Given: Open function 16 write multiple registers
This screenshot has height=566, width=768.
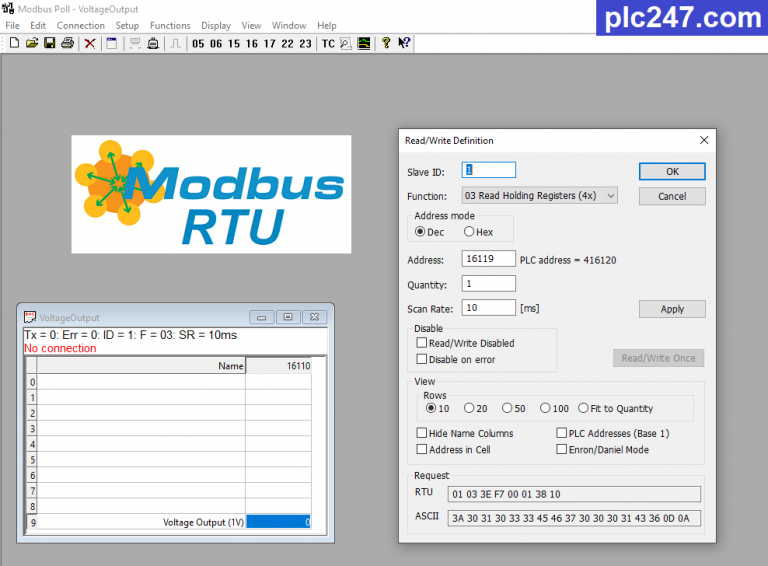Looking at the screenshot, I should pyautogui.click(x=252, y=44).
